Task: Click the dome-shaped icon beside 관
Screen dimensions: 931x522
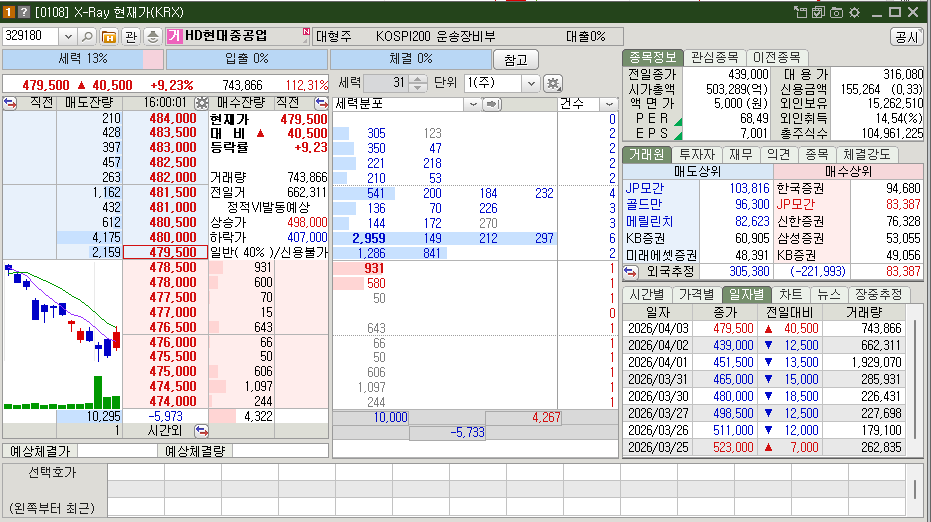Action: [x=153, y=37]
